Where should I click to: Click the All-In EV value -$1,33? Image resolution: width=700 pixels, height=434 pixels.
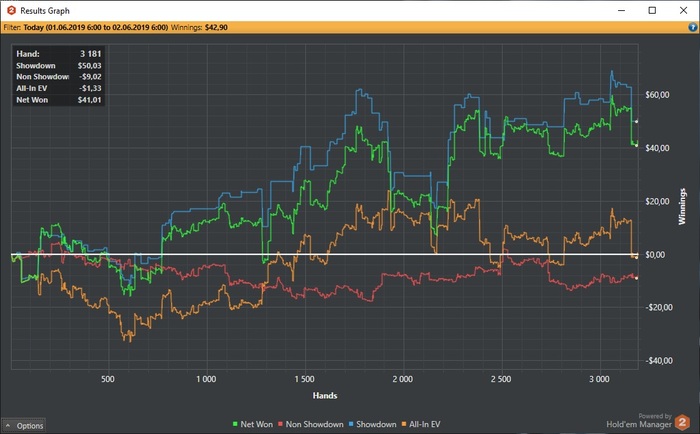[91, 88]
